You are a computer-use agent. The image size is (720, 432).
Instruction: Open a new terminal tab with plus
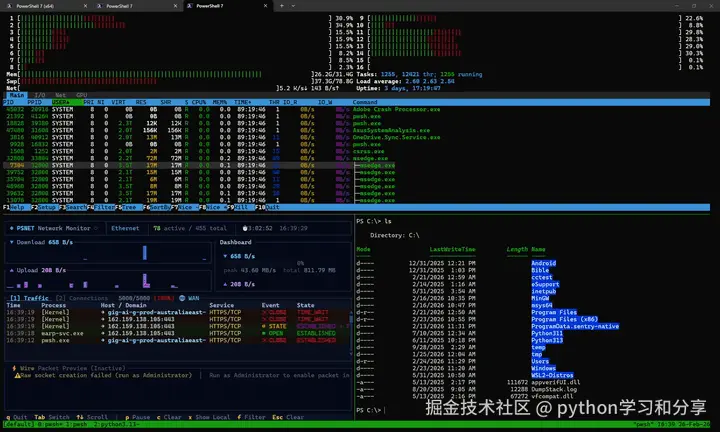(x=281, y=6)
